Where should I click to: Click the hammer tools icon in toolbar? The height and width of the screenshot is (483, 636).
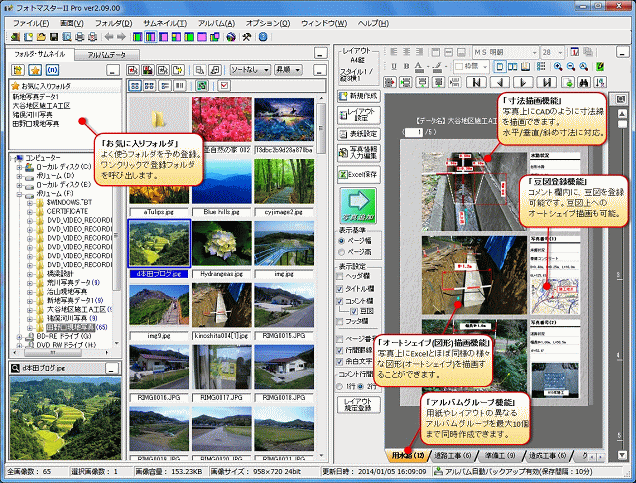tap(247, 37)
